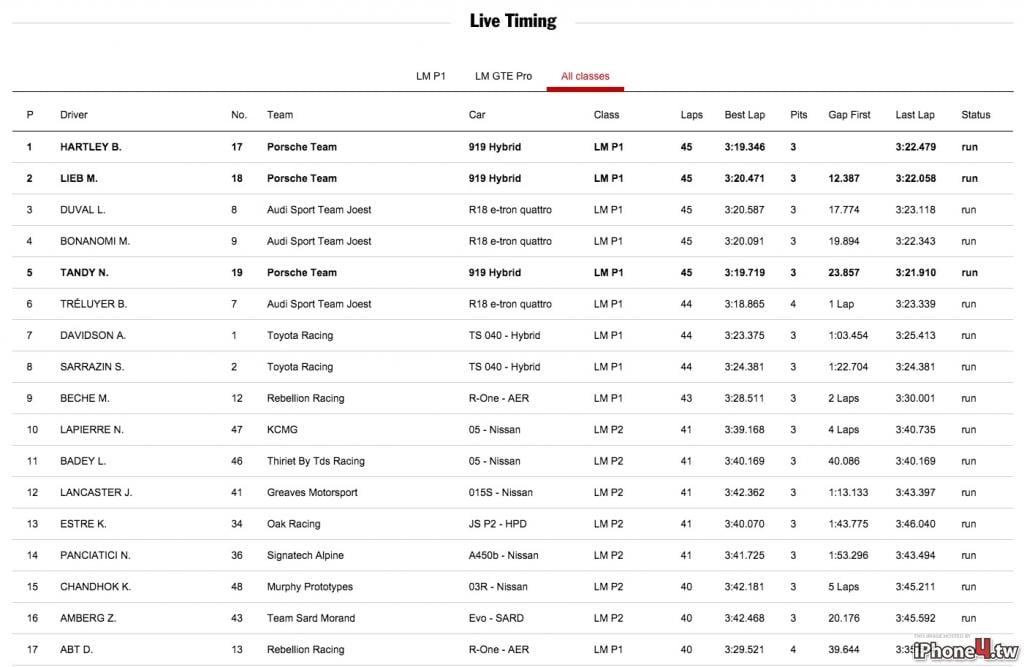Click Rebellion Racing in BECHE M. row
The width and height of the screenshot is (1024, 667).
(x=305, y=399)
